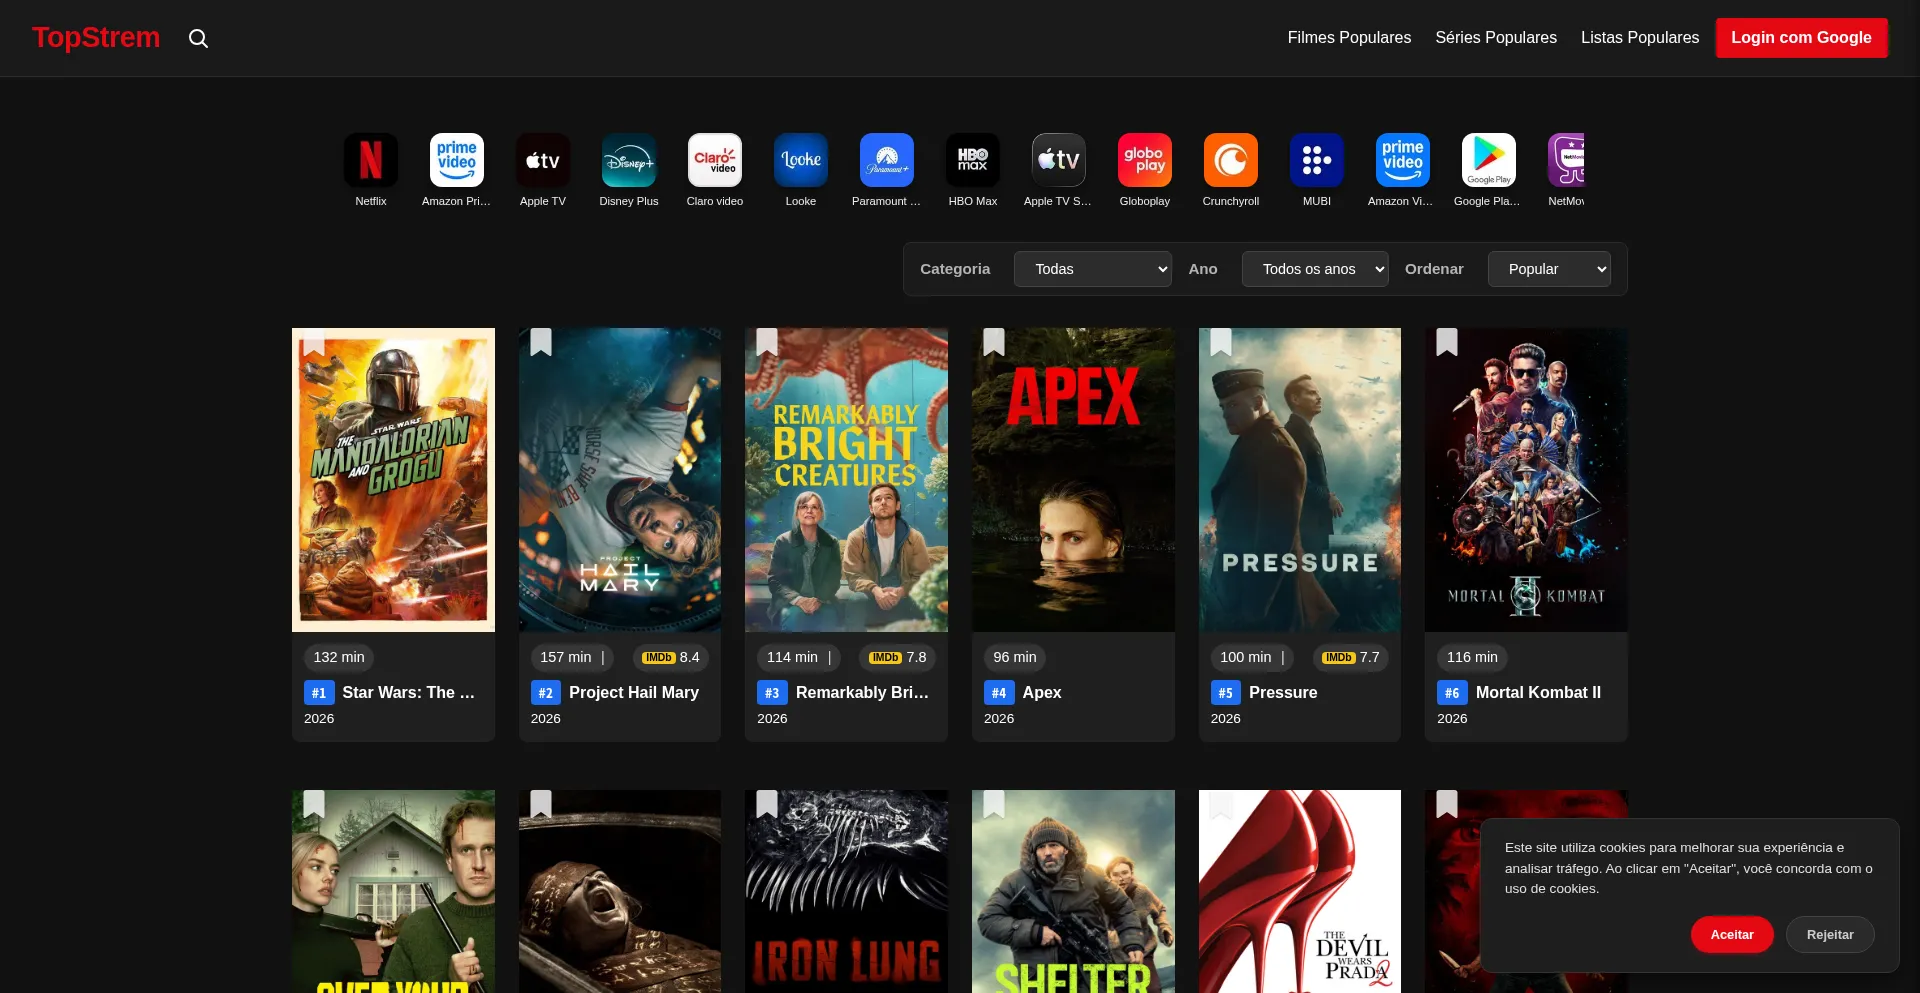Click Login com Google button
Image resolution: width=1920 pixels, height=993 pixels.
(x=1801, y=38)
